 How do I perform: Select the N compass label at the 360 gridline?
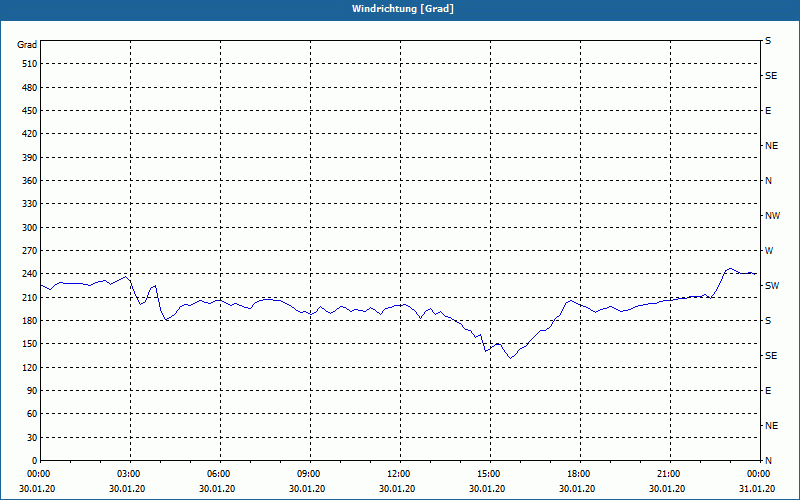pos(768,181)
